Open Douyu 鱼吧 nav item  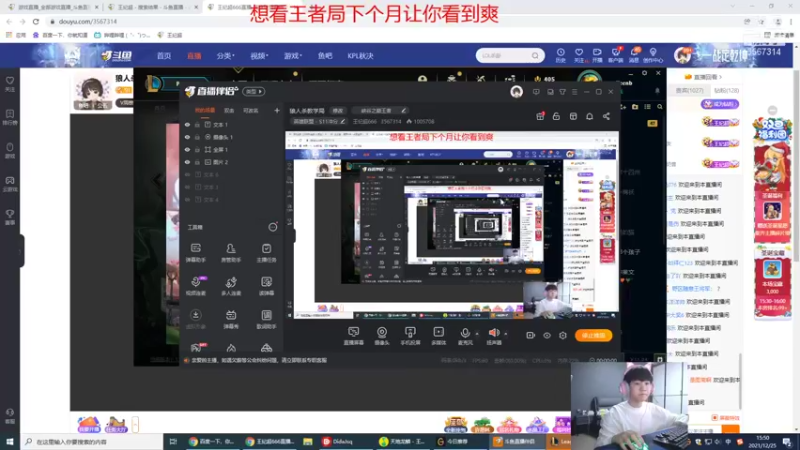[x=325, y=56]
